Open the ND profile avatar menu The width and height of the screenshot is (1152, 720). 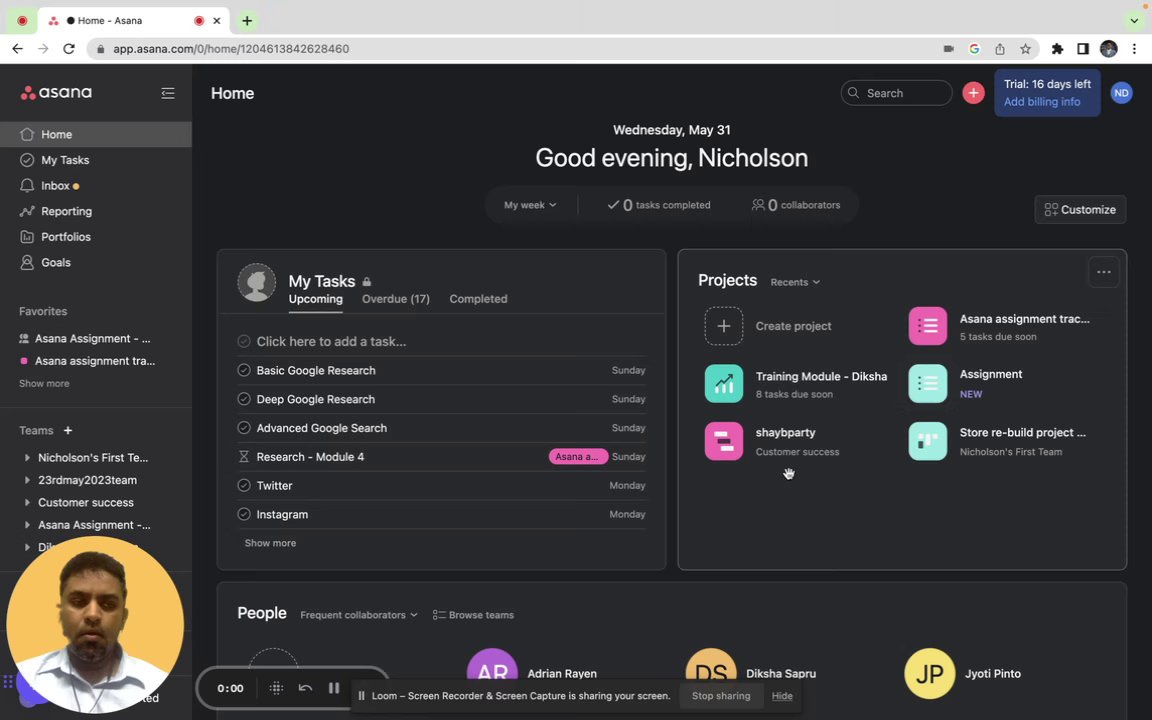(x=1121, y=93)
